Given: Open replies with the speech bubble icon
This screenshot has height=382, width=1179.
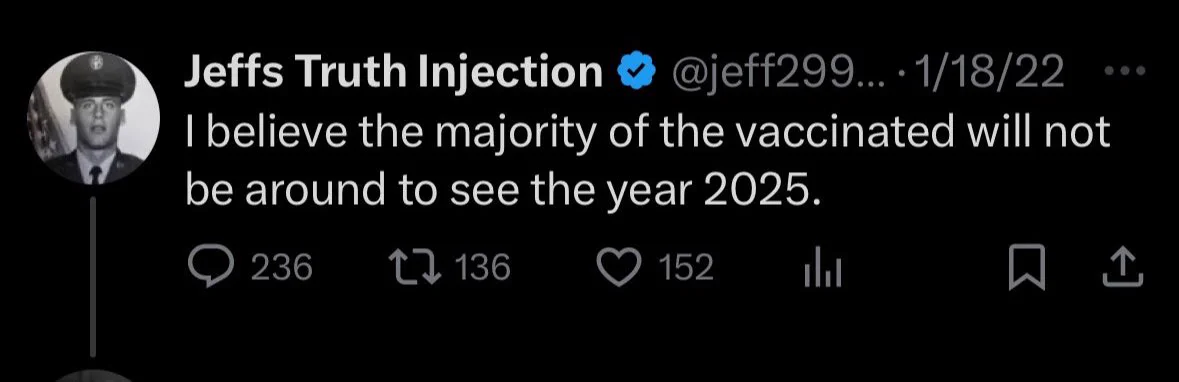Looking at the screenshot, I should coord(210,267).
